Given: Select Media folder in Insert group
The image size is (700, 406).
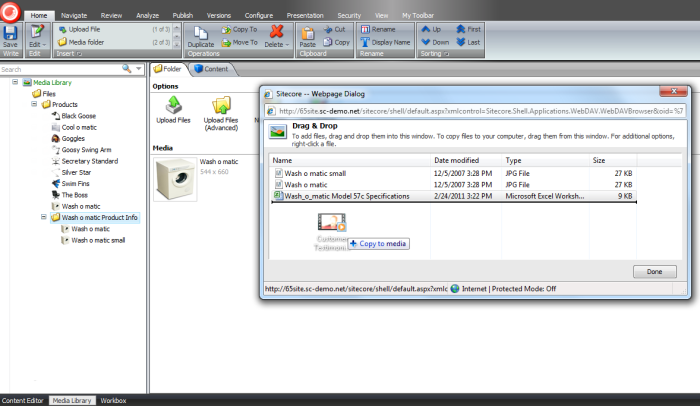Looking at the screenshot, I should coord(81,42).
